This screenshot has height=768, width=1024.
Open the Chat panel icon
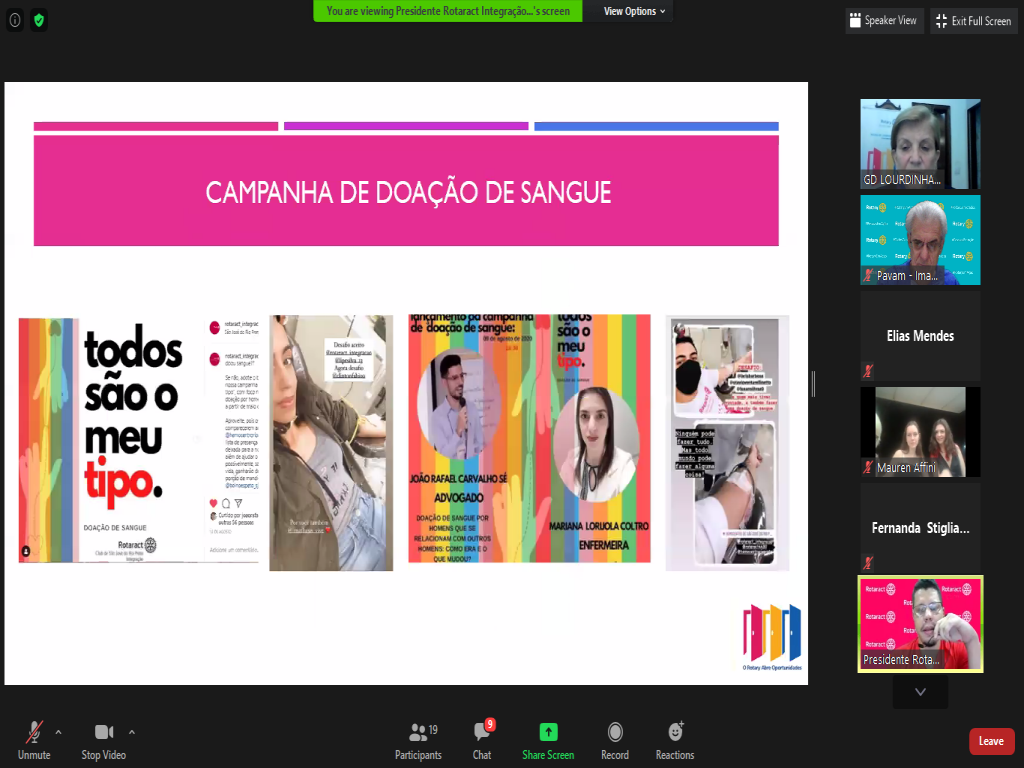click(482, 732)
